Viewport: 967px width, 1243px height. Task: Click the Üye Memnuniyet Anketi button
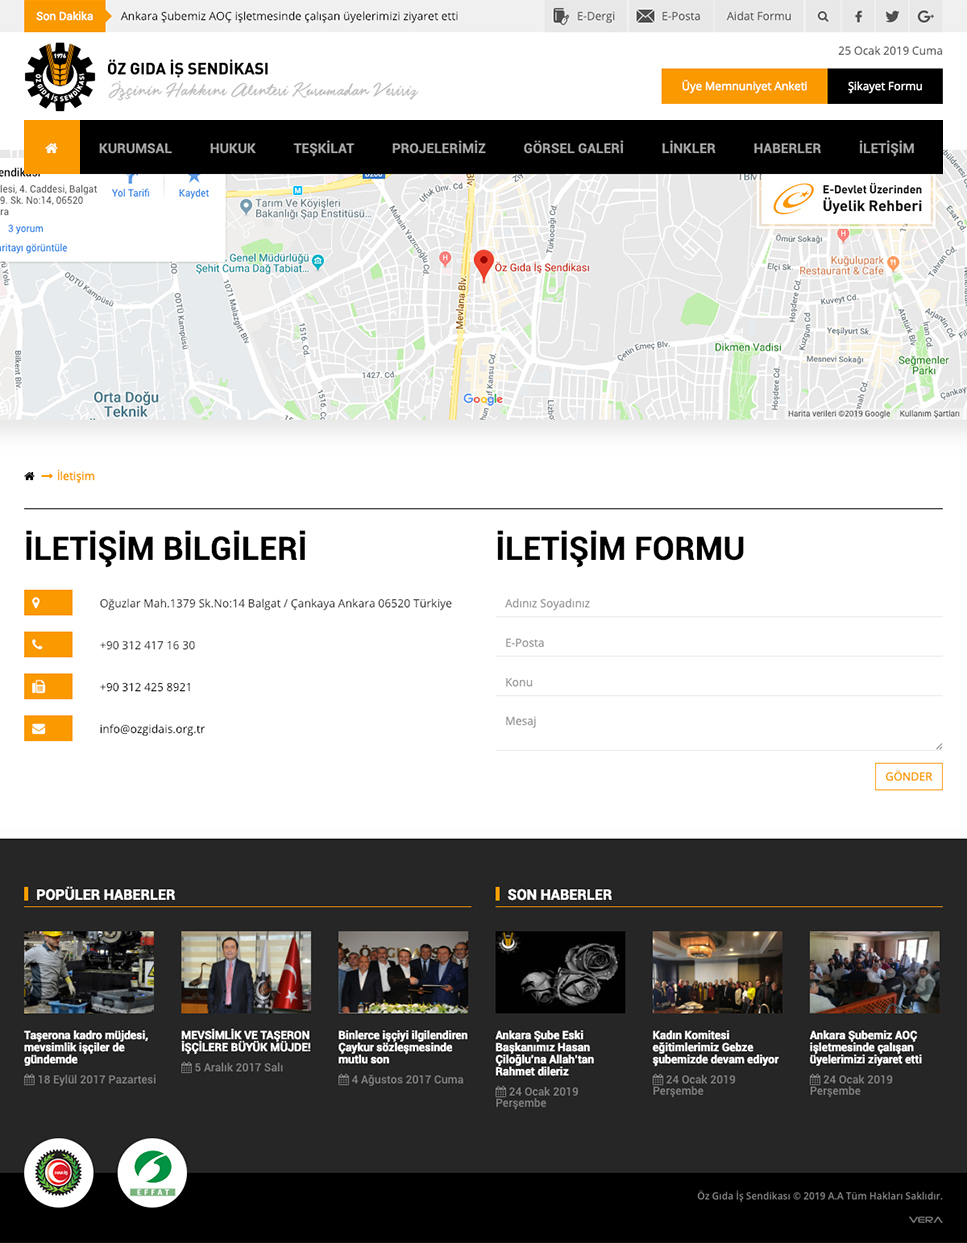[x=745, y=86]
